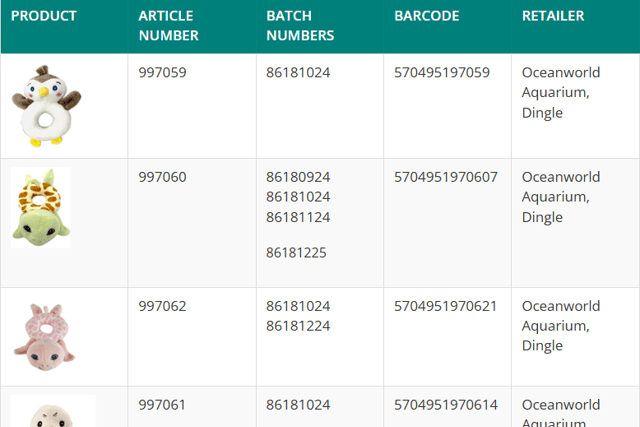The image size is (640, 427).
Task: Click batch number 86181024 in the 997059 row
Action: tap(298, 72)
